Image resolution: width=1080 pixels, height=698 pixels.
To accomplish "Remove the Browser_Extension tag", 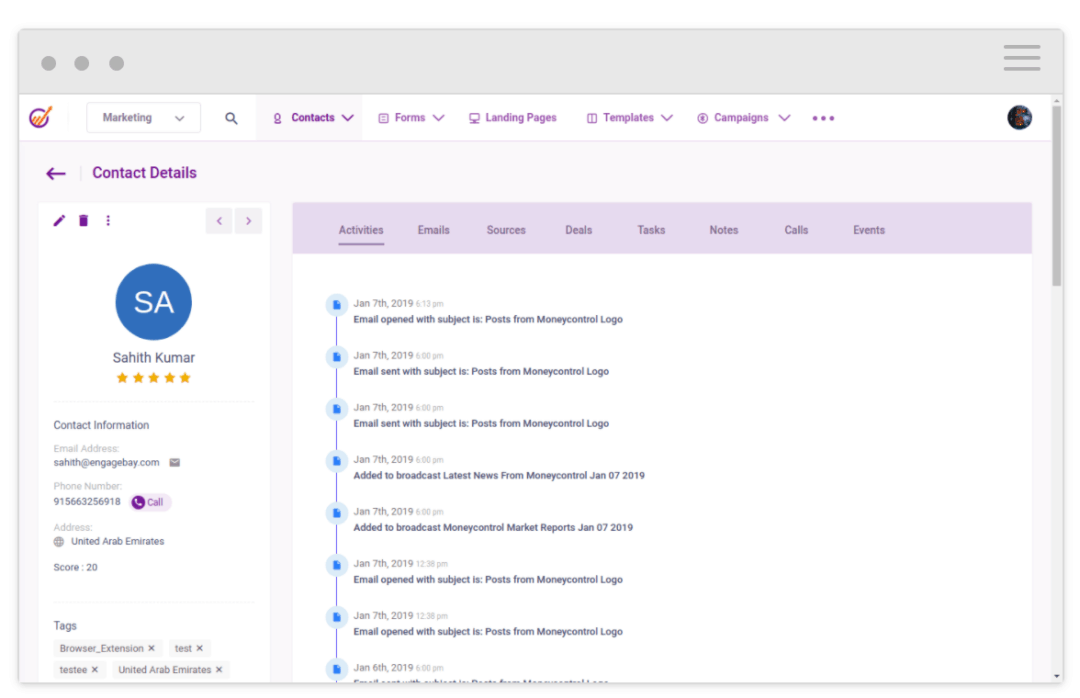I will (152, 649).
